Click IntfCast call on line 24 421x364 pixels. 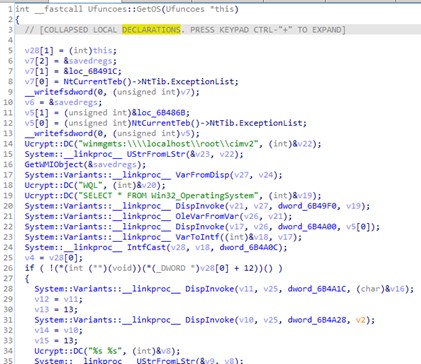pos(146,247)
